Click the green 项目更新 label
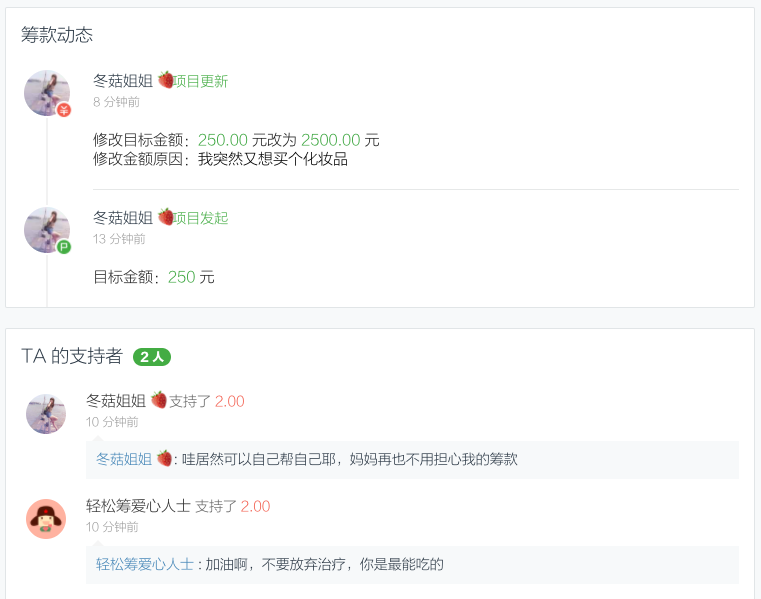761x599 pixels. 201,81
